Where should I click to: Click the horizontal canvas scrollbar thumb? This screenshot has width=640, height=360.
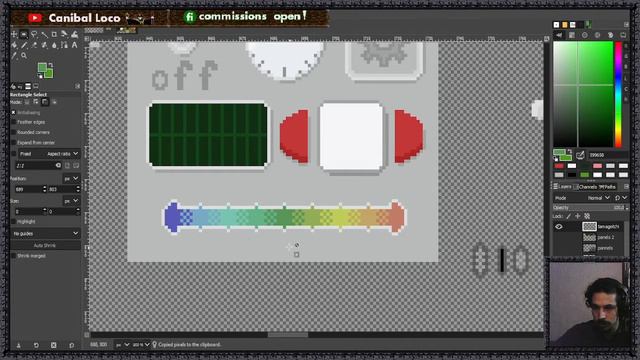pos(288,335)
